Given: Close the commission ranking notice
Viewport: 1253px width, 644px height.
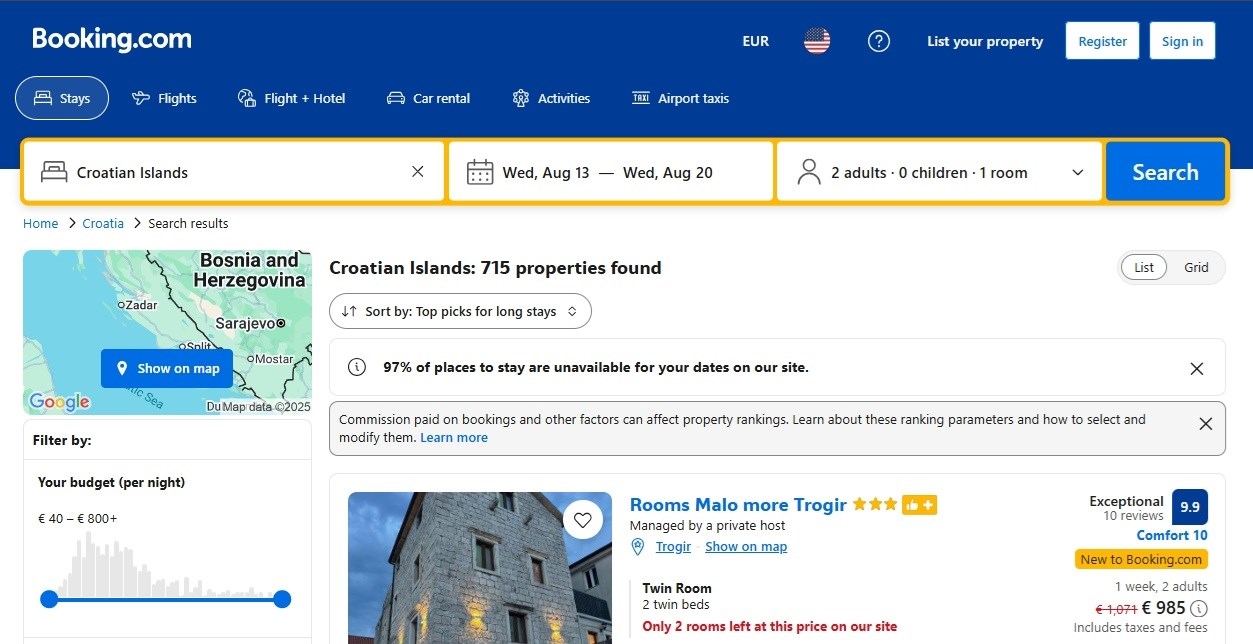Looking at the screenshot, I should click(1205, 424).
